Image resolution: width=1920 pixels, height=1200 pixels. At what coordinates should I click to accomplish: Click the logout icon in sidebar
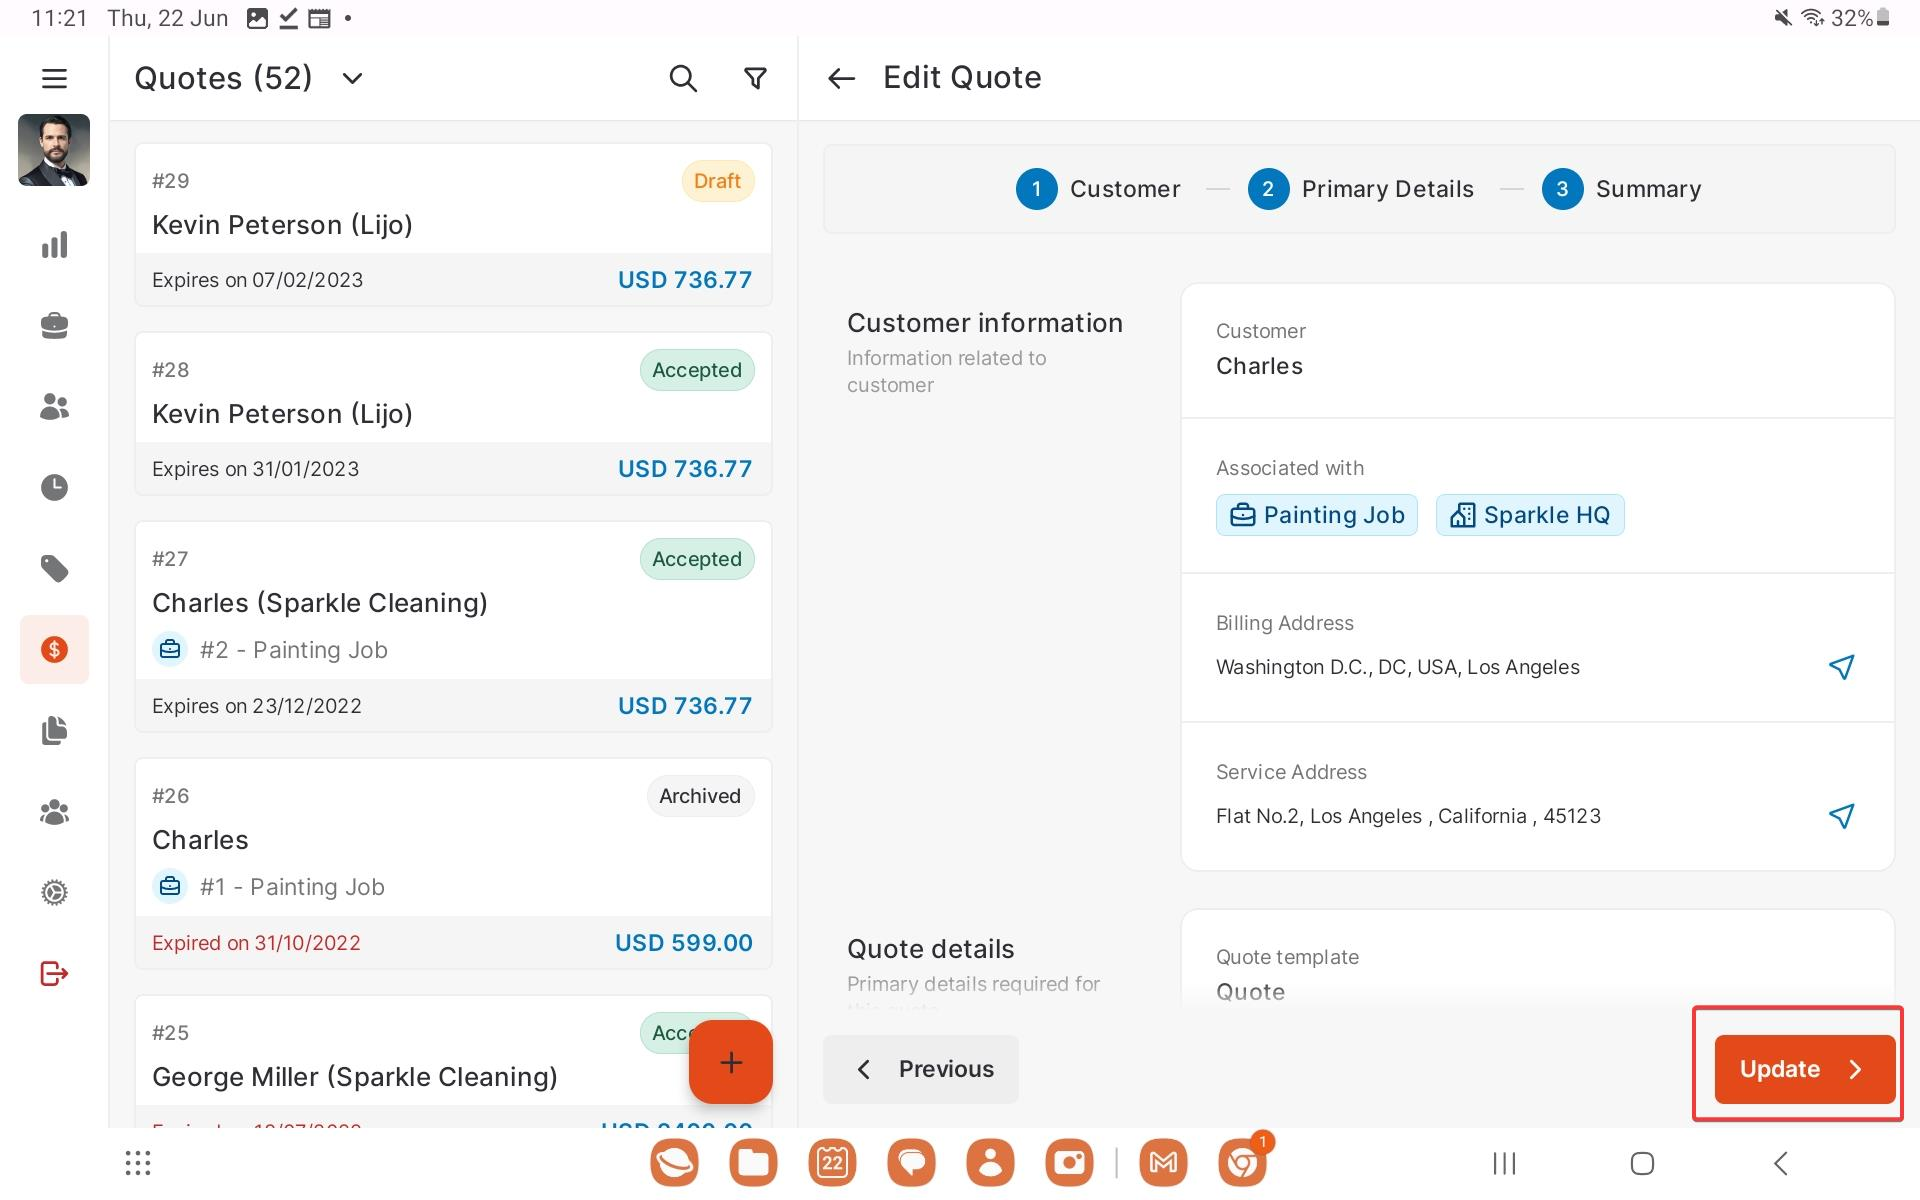click(x=54, y=973)
